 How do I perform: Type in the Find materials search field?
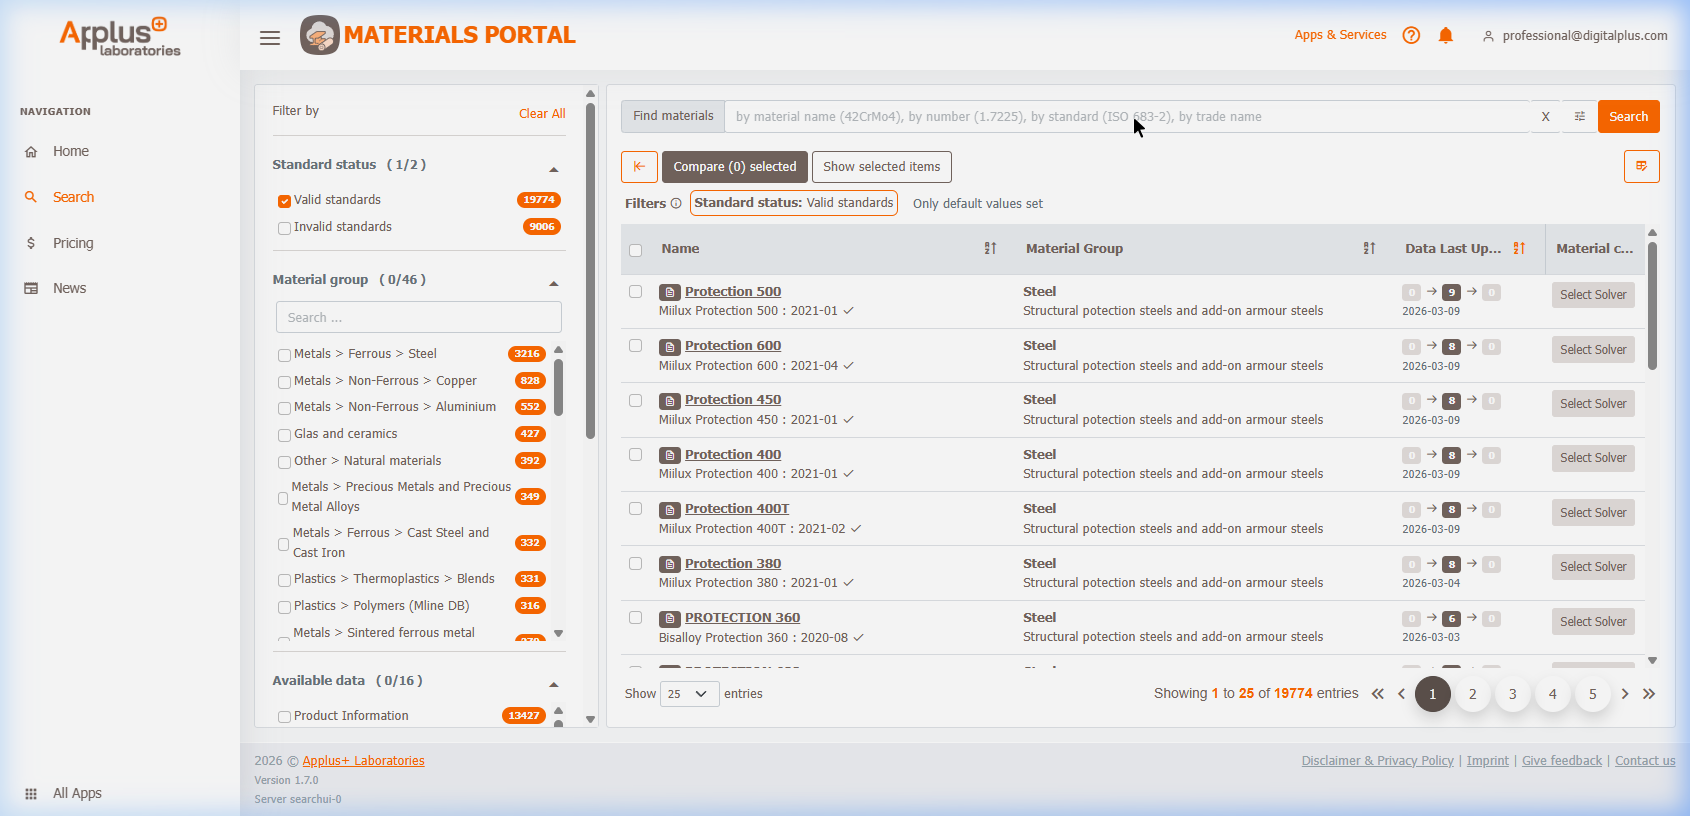tap(1125, 117)
